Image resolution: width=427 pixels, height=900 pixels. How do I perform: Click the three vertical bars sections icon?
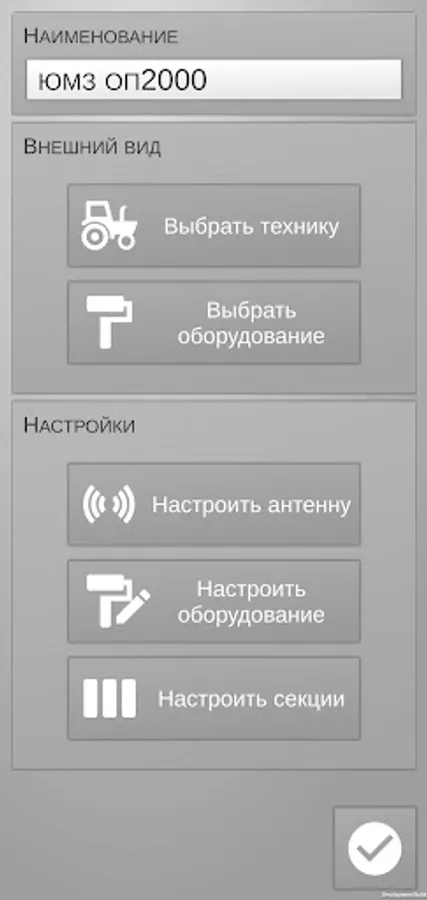pyautogui.click(x=110, y=698)
